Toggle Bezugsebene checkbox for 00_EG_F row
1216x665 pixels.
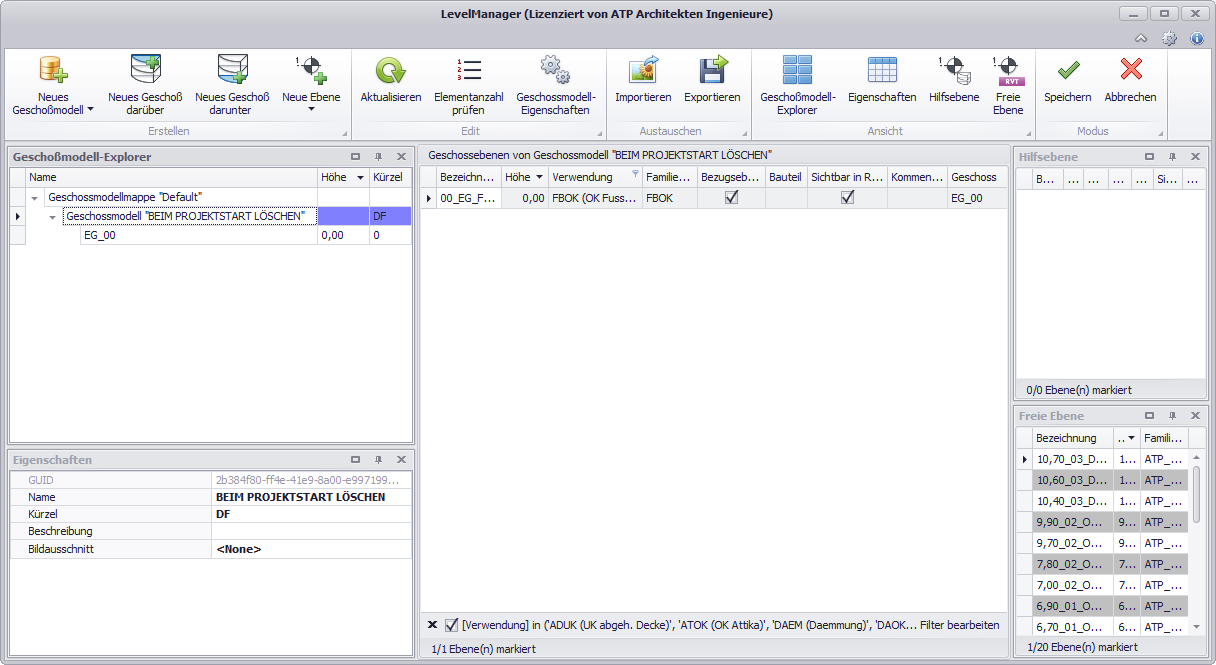[x=731, y=199]
